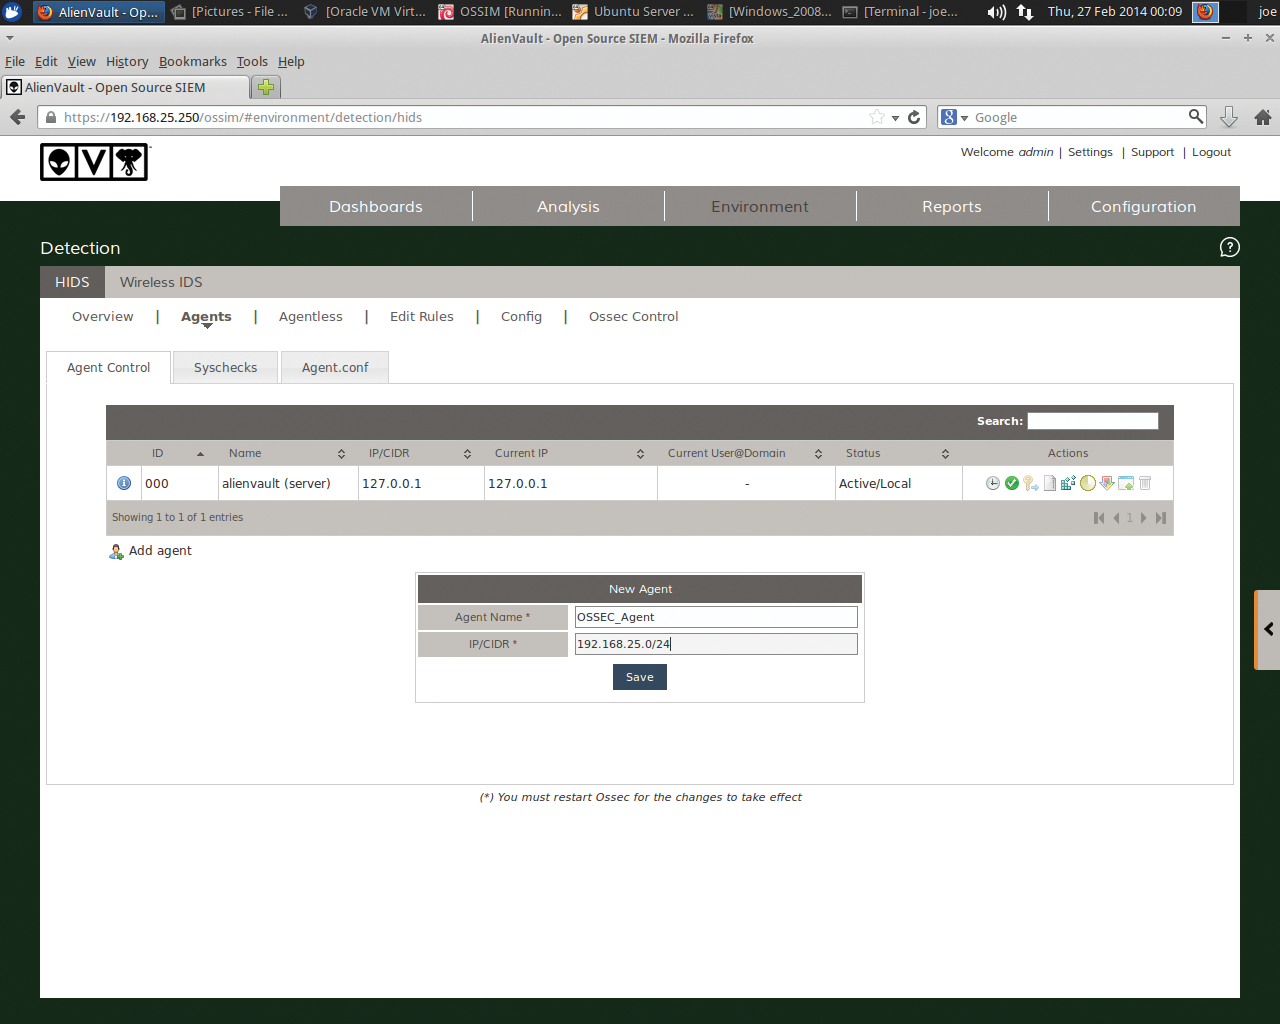Screen dimensions: 1280x1024
Task: Open the Edit Rules section
Action: 422,316
